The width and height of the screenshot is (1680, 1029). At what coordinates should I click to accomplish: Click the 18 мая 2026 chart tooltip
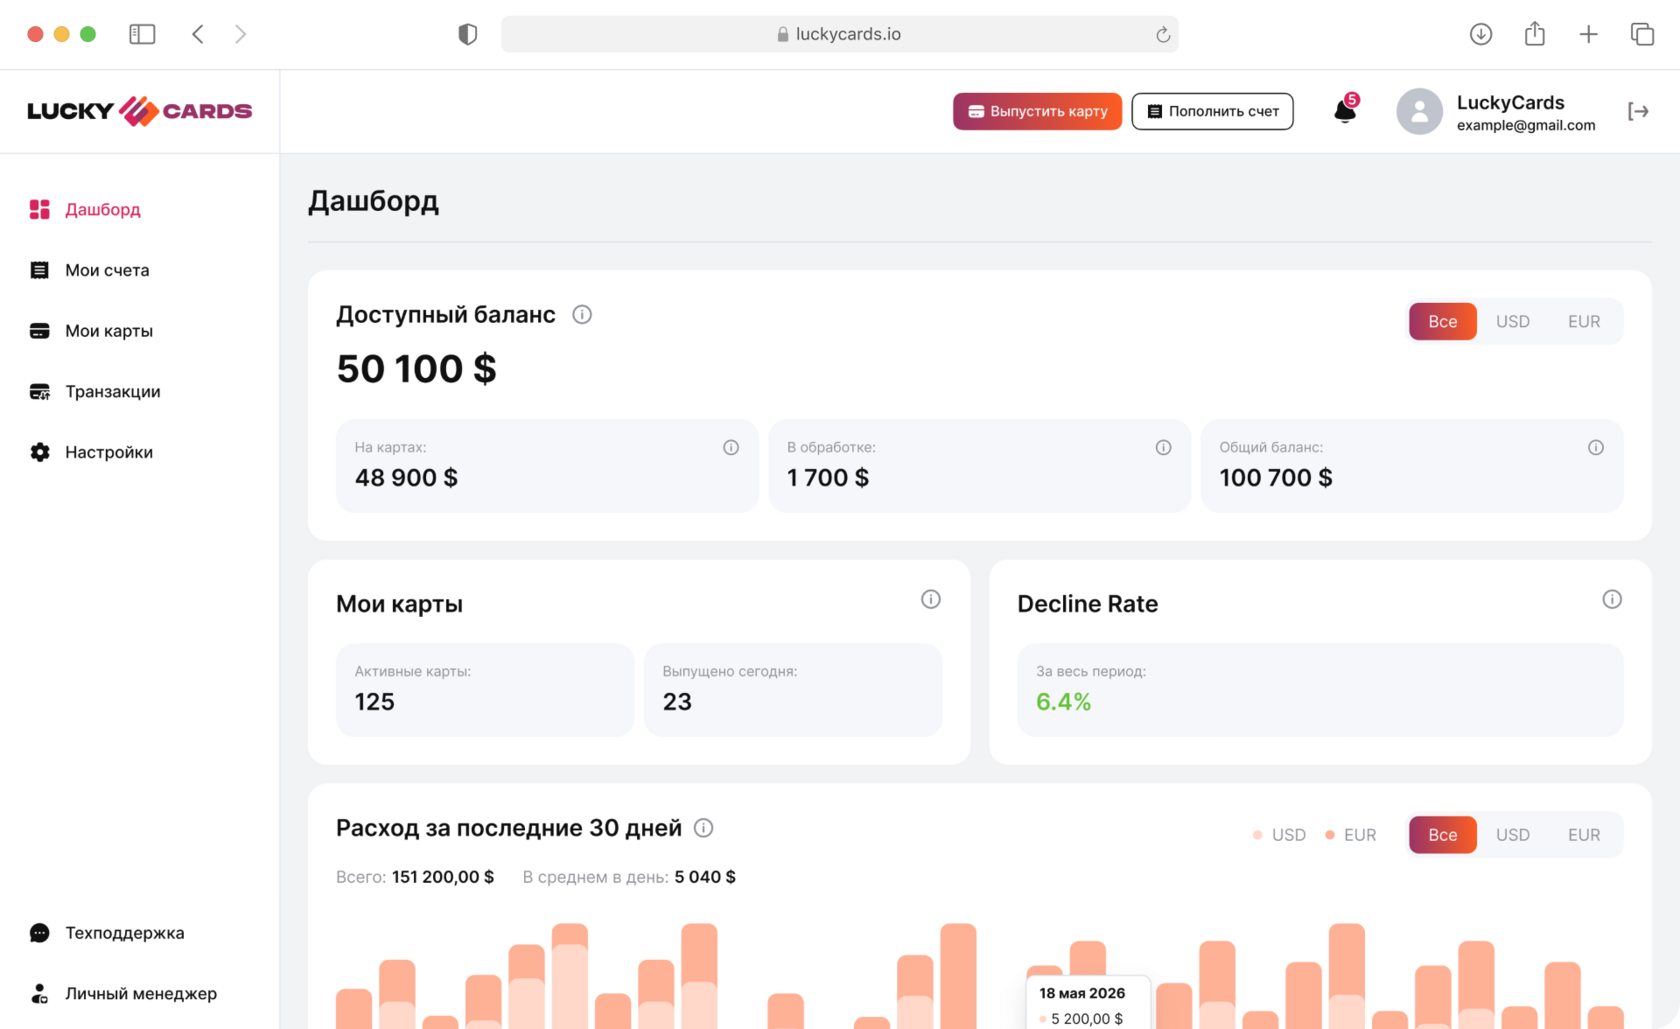(x=1089, y=1003)
